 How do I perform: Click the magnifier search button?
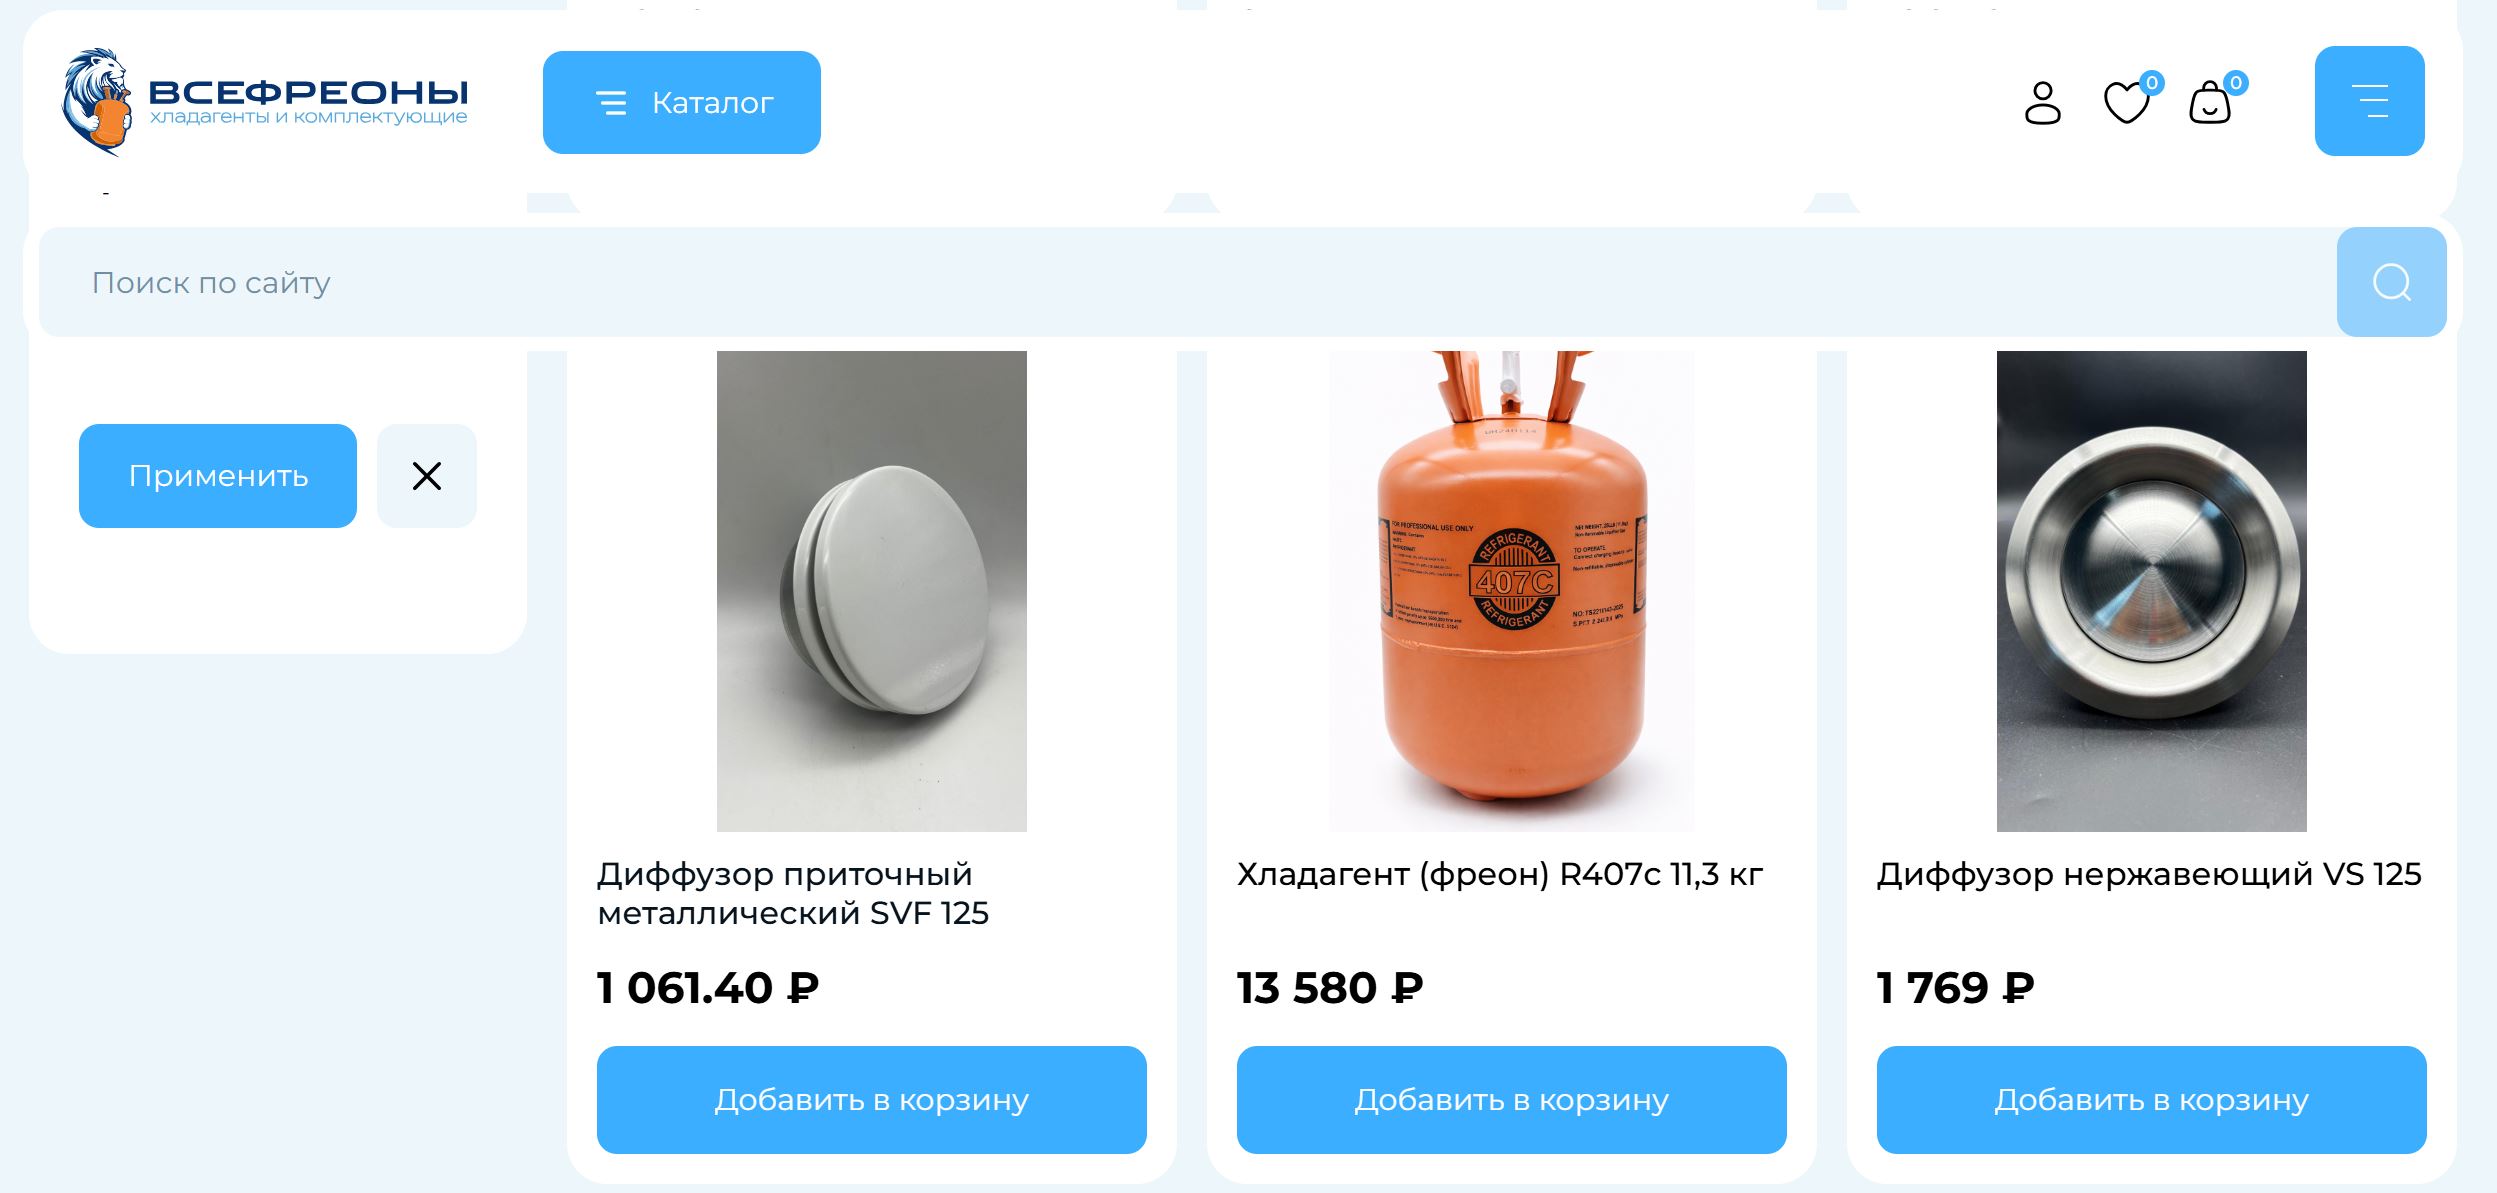(x=2391, y=282)
